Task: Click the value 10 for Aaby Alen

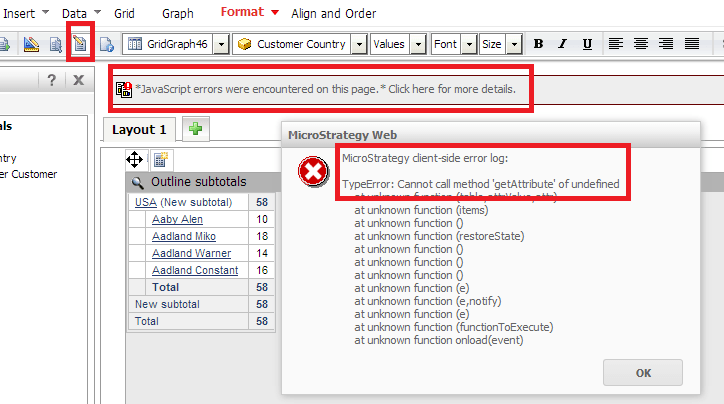Action: pos(262,219)
